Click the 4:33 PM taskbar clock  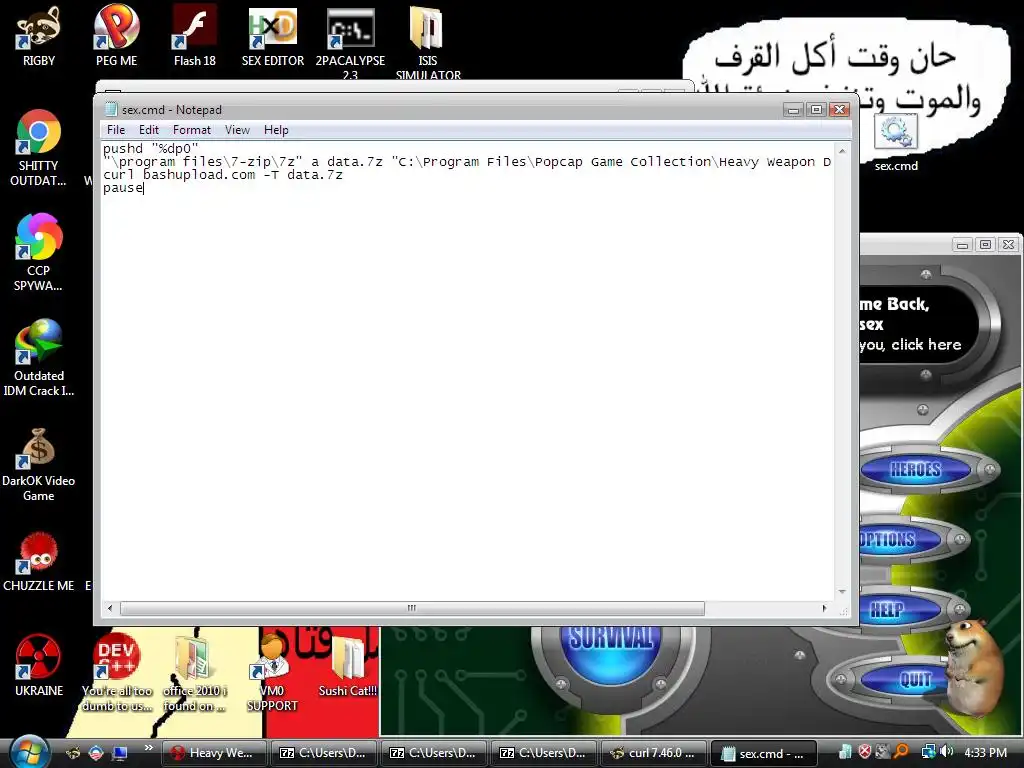coord(985,752)
